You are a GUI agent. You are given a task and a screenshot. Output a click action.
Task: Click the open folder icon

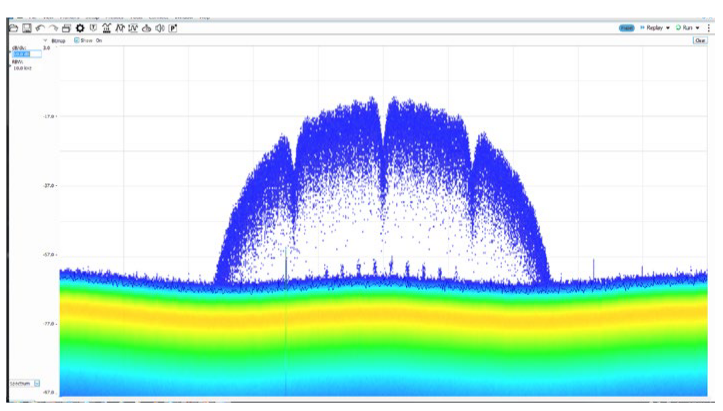coord(14,28)
